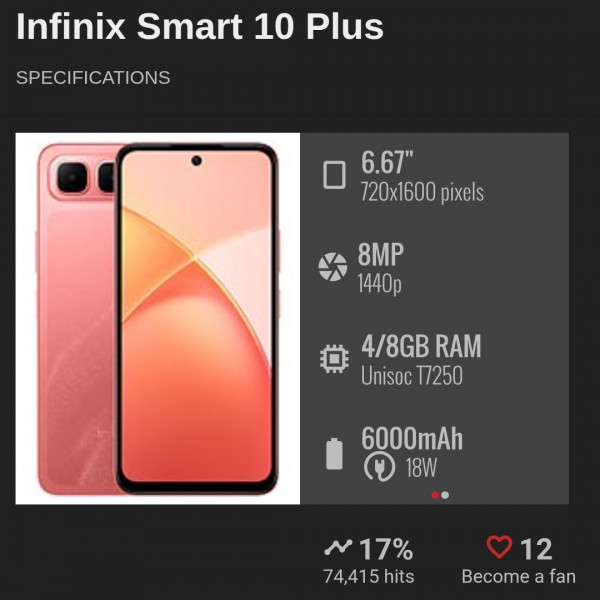Click the display screen size icon

tap(334, 175)
